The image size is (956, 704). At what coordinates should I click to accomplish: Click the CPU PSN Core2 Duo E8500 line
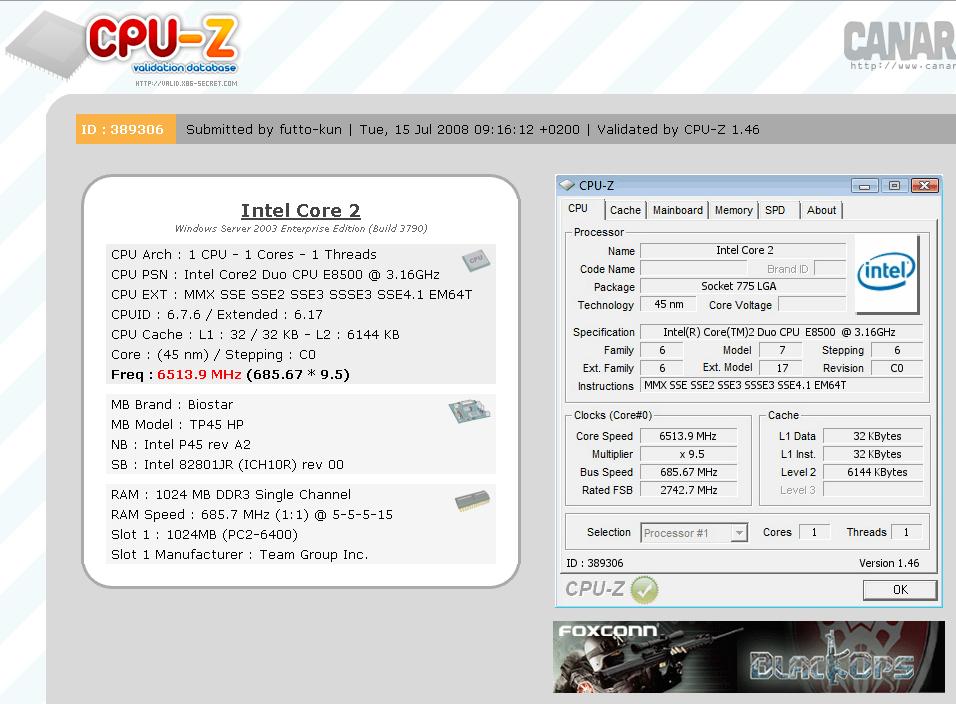click(x=276, y=274)
